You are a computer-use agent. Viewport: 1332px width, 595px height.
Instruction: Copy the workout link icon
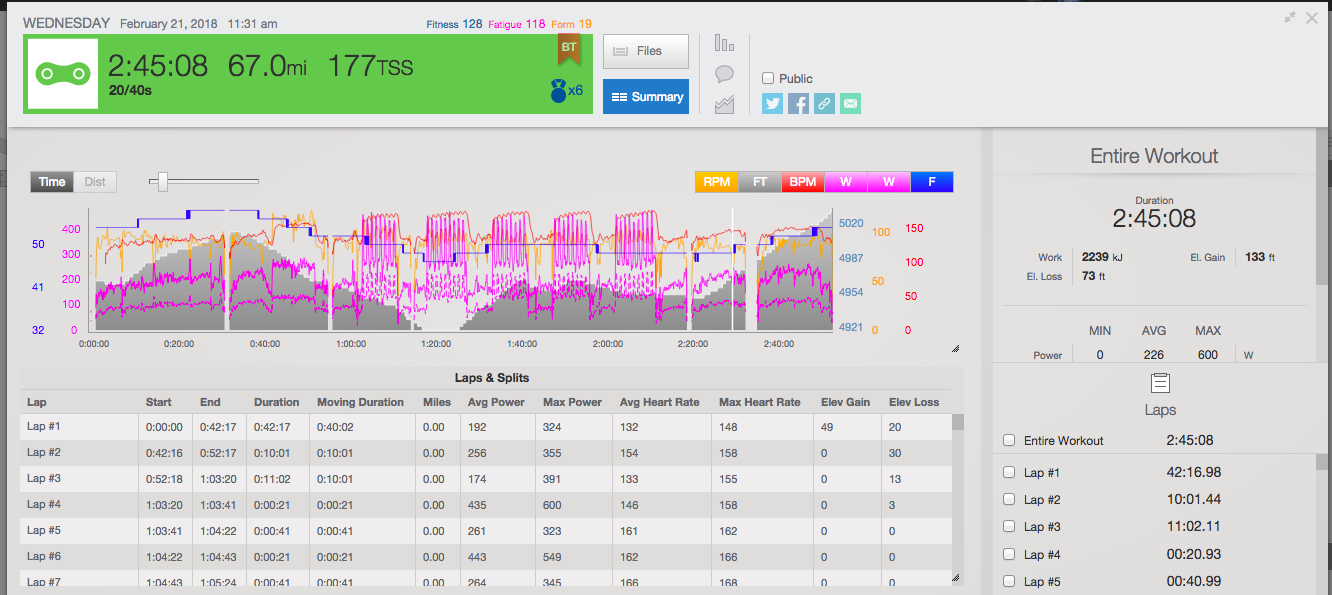[x=824, y=103]
